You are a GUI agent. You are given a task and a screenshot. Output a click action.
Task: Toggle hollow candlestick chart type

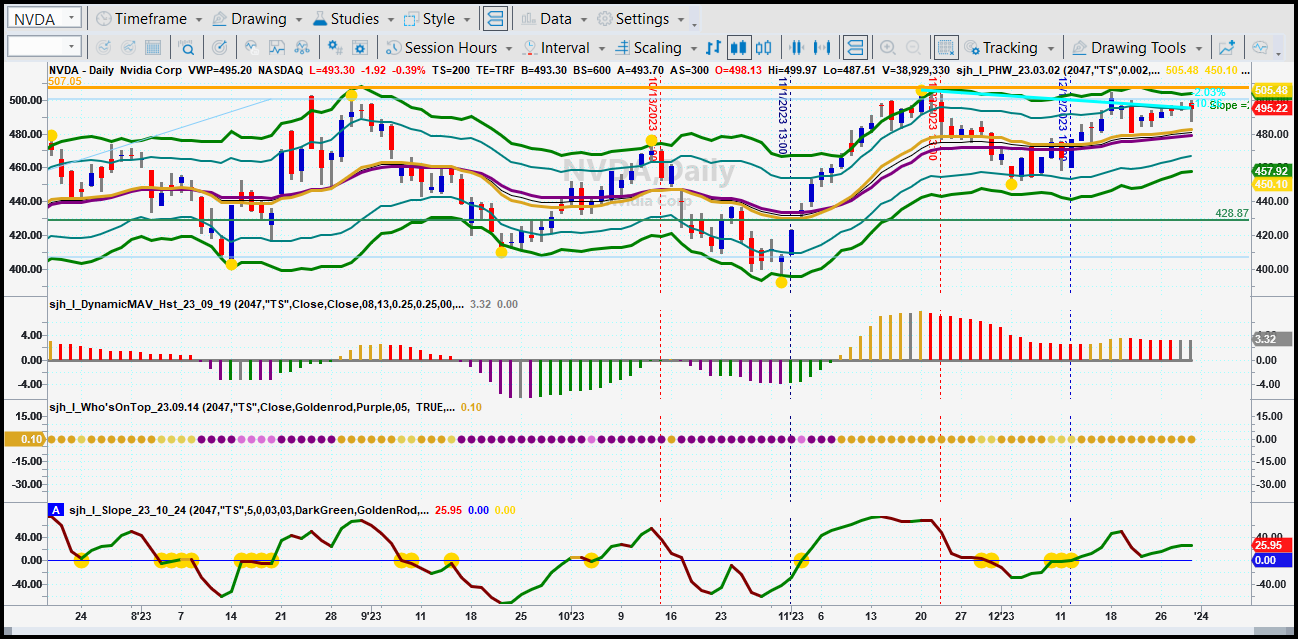click(765, 48)
